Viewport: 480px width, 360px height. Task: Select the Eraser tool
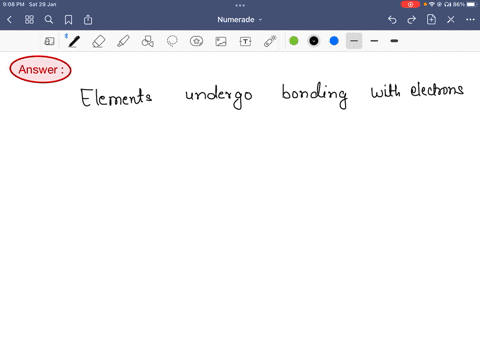click(x=99, y=41)
